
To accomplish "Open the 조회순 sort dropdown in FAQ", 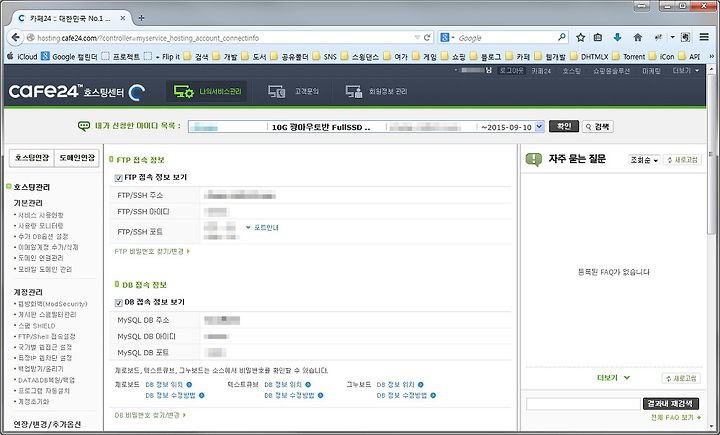I will coord(644,160).
